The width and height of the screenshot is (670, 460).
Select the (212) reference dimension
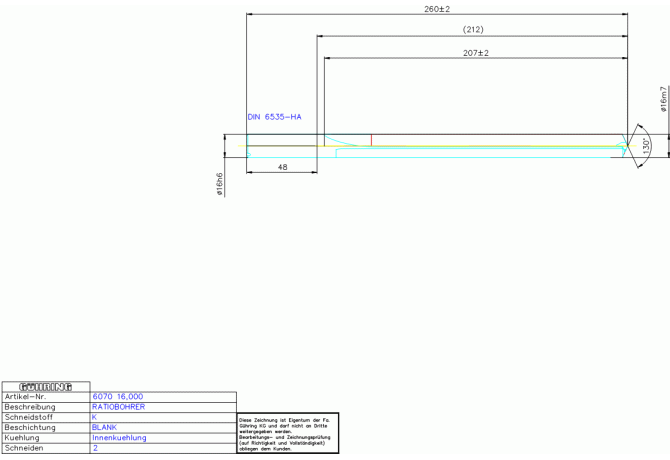(473, 29)
